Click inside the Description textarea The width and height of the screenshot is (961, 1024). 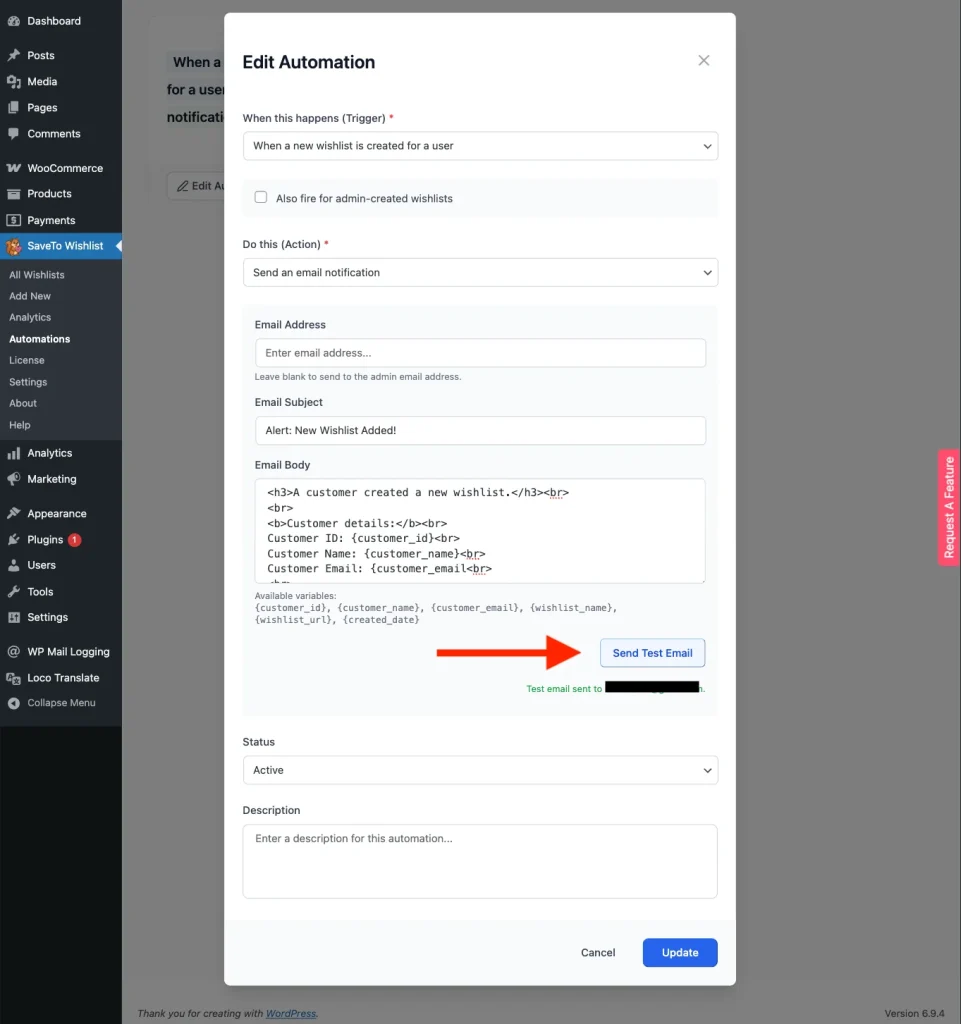click(480, 861)
